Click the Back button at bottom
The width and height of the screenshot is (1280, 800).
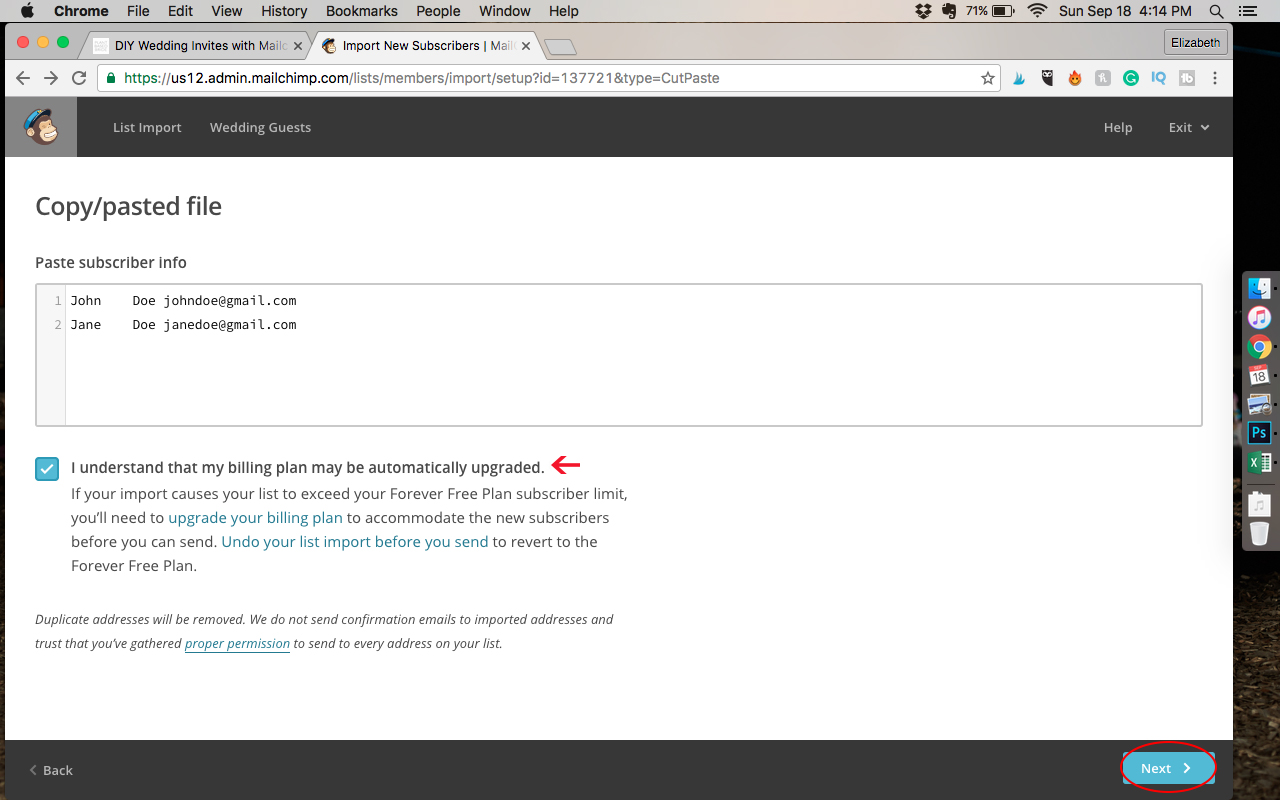click(51, 770)
